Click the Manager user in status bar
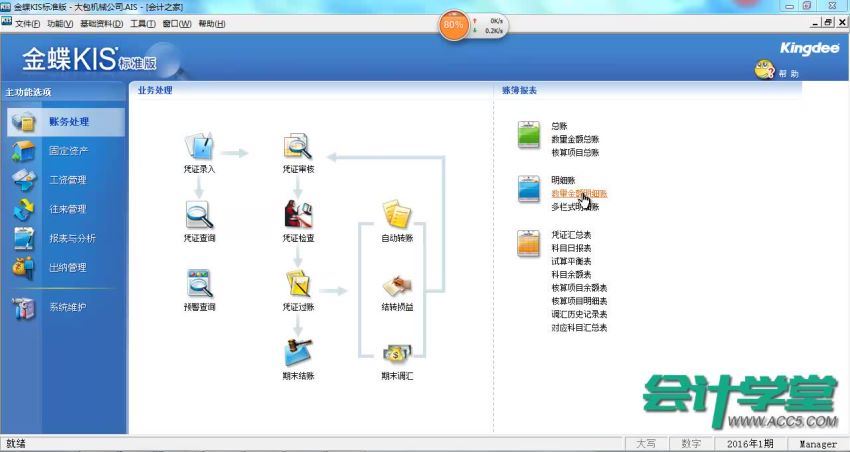The height and width of the screenshot is (452, 850). point(818,444)
